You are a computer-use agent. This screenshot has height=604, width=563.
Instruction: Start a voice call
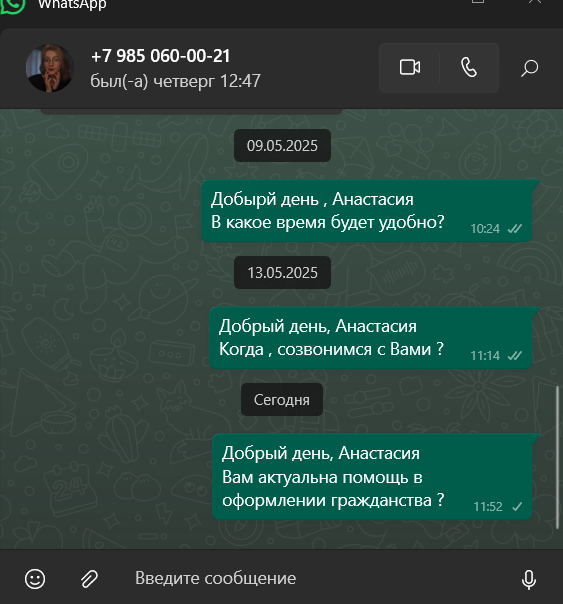click(469, 68)
